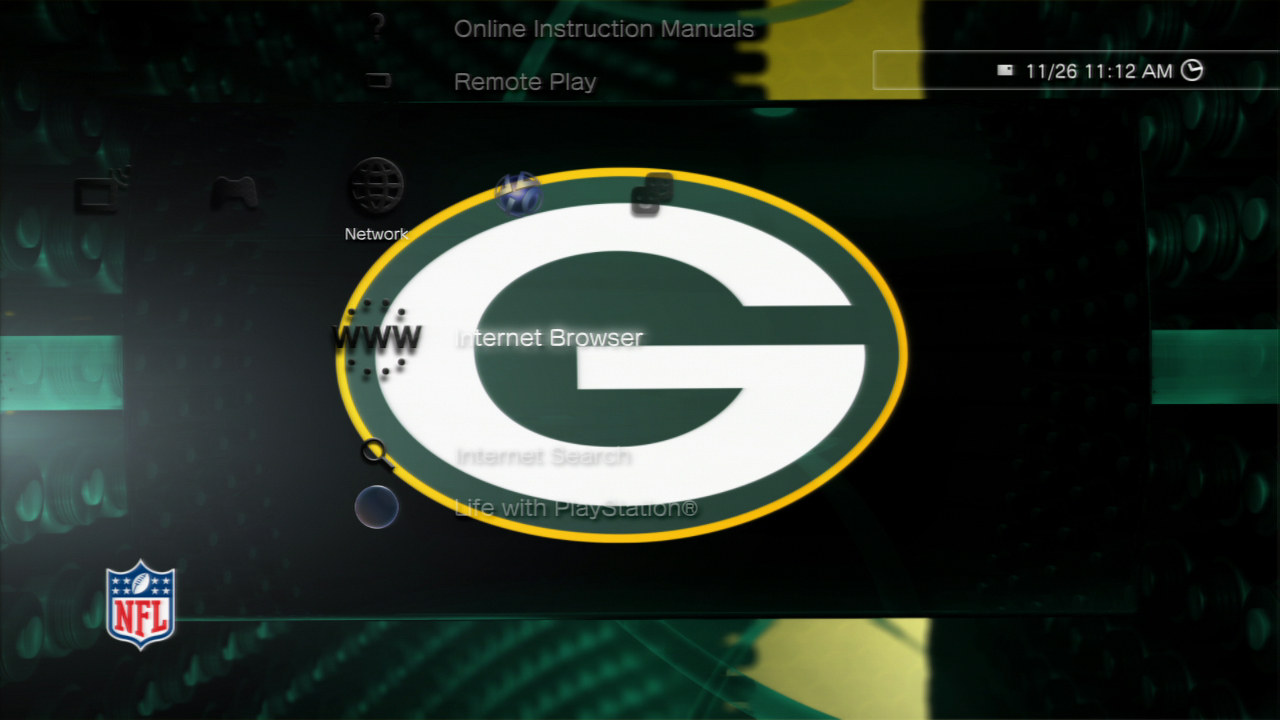
Task: Select the Internet Search magnifier icon
Action: click(376, 454)
